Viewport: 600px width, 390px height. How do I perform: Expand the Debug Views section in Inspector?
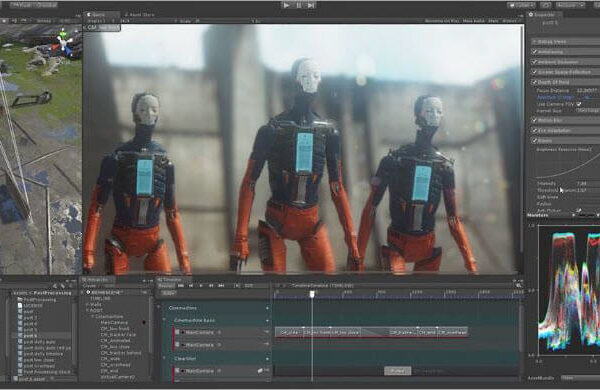pos(535,41)
